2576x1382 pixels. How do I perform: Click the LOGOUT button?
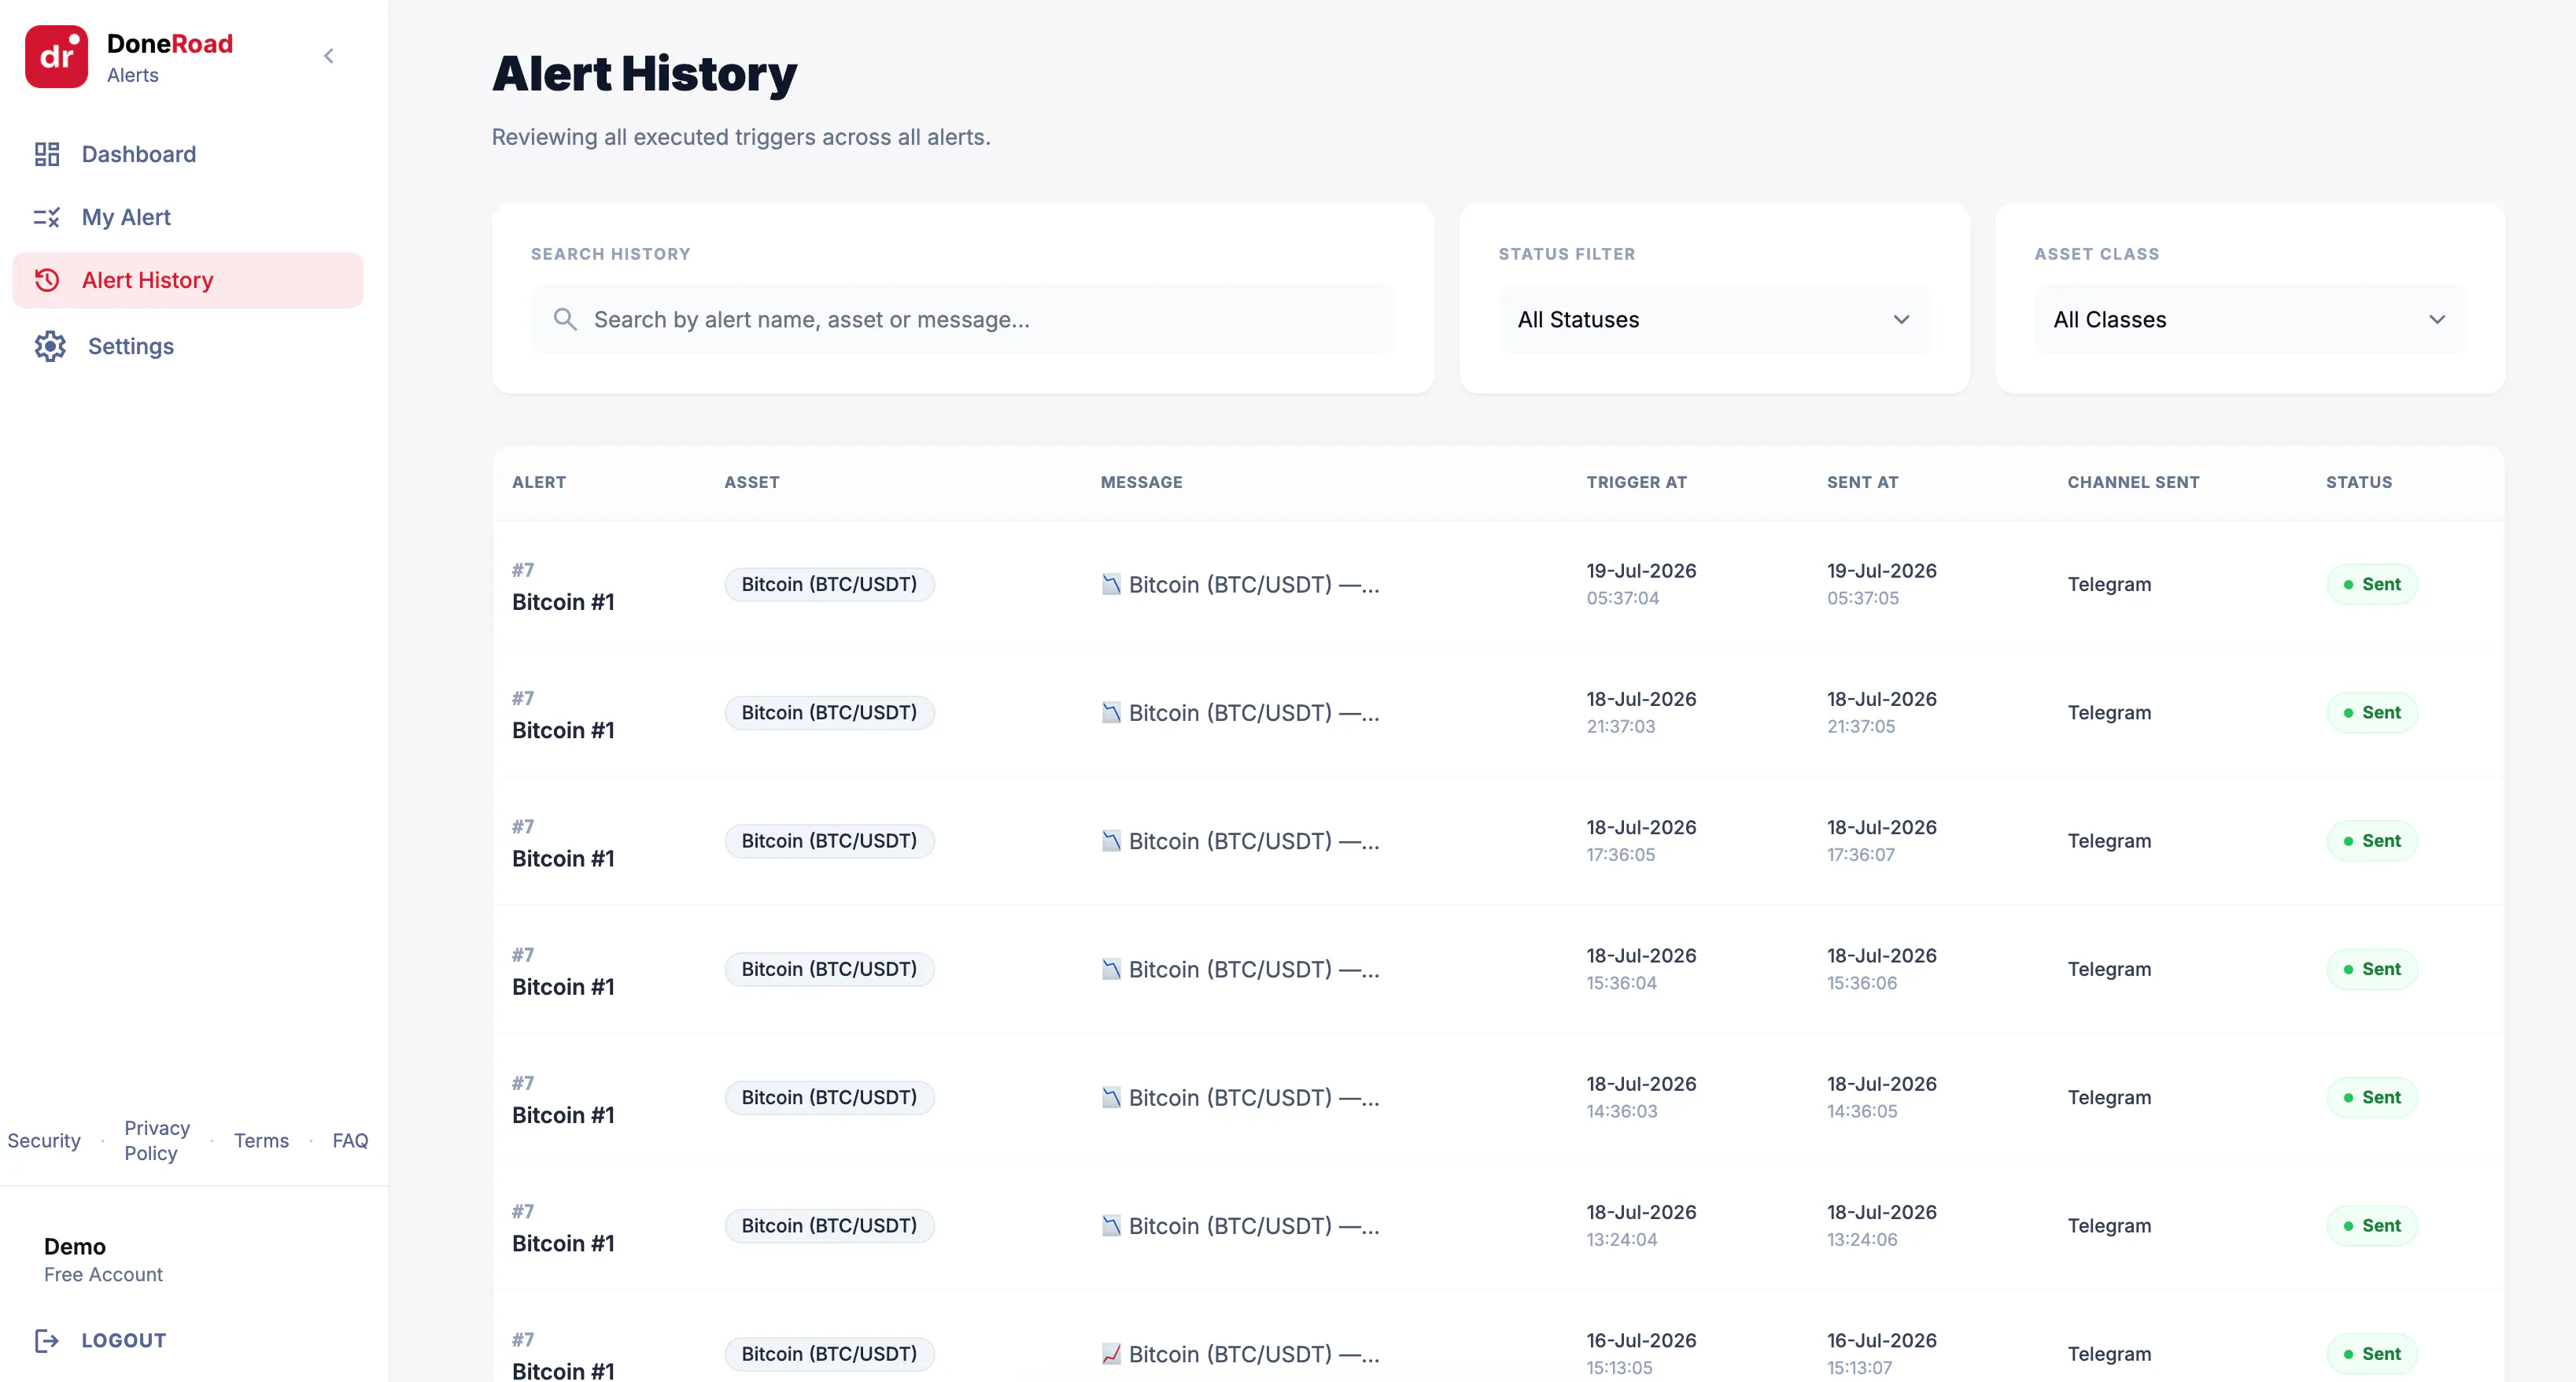[101, 1340]
